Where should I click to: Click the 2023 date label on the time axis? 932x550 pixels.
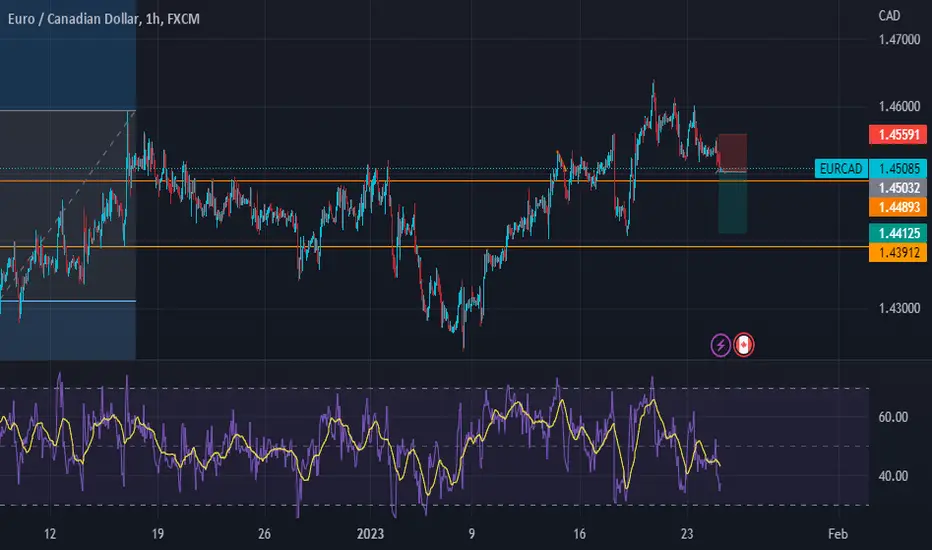click(x=370, y=534)
